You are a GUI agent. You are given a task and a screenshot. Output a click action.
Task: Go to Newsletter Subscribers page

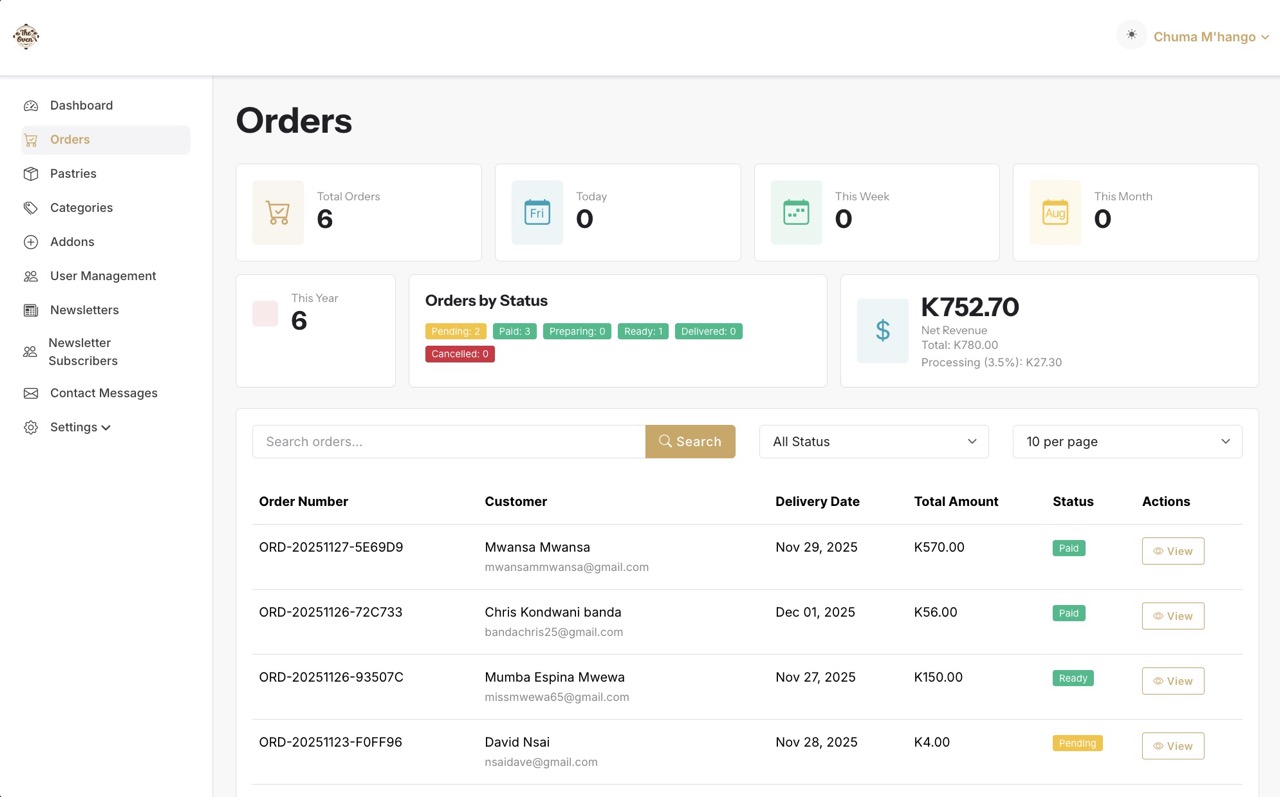pyautogui.click(x=83, y=352)
